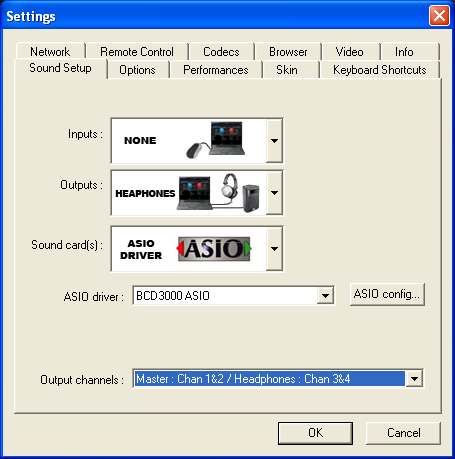Expand the Outputs dropdown arrow
This screenshot has height=459, width=455.
[274, 193]
